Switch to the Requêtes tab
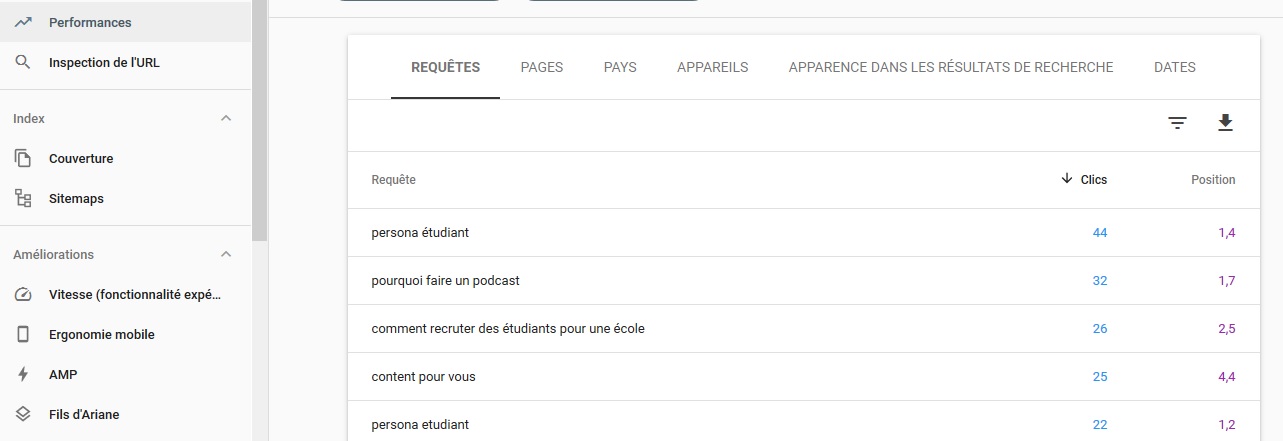This screenshot has width=1283, height=441. (x=445, y=68)
